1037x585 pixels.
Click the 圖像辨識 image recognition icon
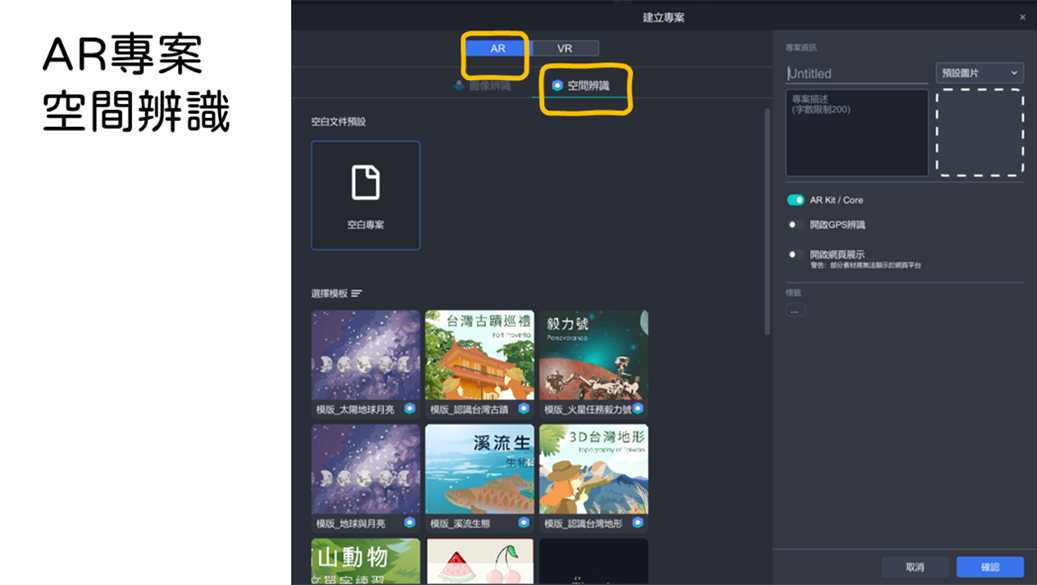click(x=459, y=86)
